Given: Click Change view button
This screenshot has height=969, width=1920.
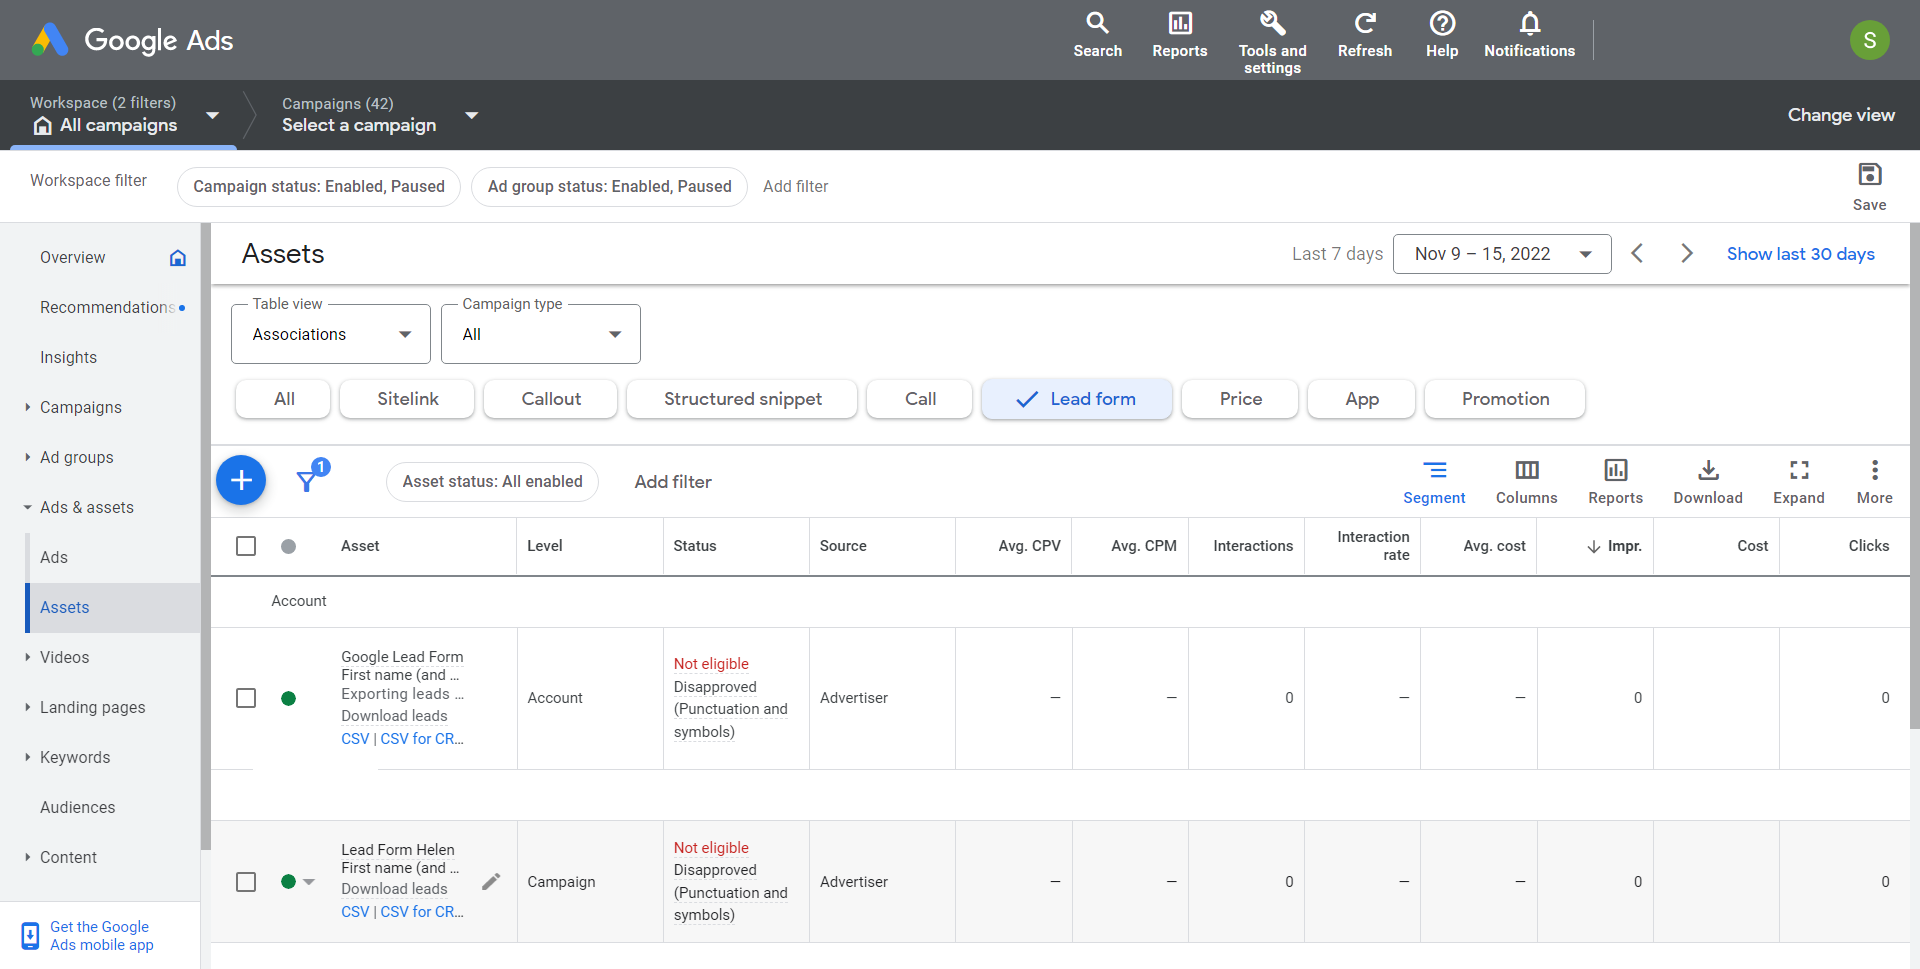Looking at the screenshot, I should click(1841, 115).
